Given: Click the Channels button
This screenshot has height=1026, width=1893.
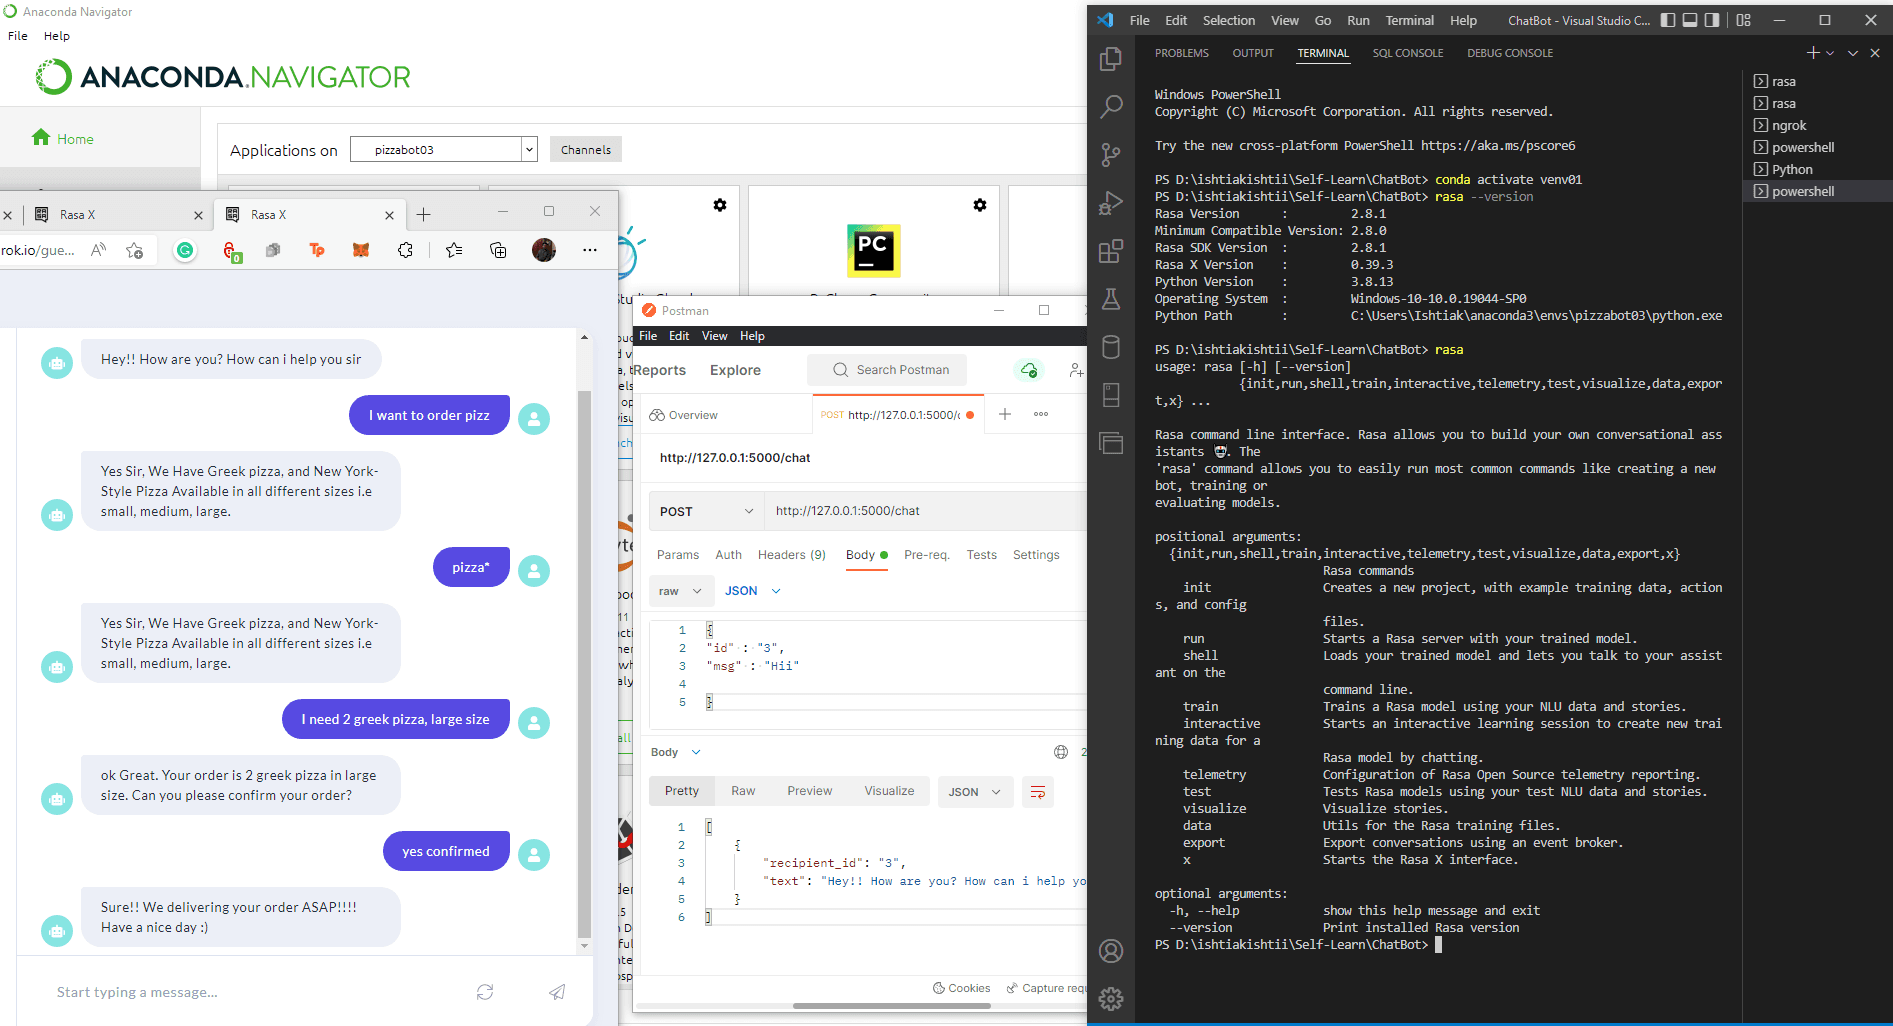Looking at the screenshot, I should (585, 150).
